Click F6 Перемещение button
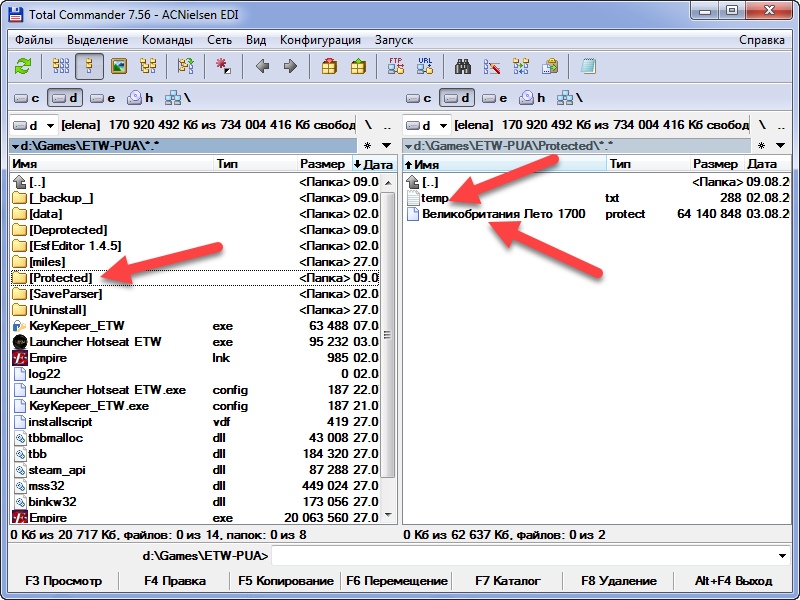The width and height of the screenshot is (800, 600). [397, 581]
